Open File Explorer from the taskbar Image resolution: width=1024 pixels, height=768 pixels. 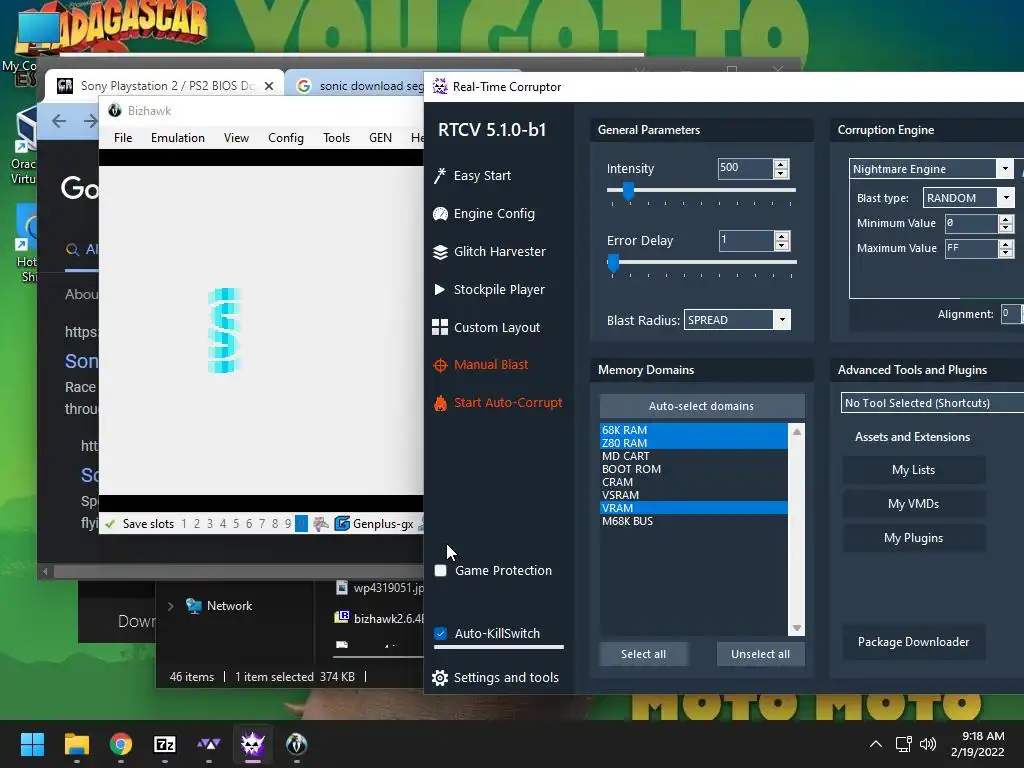click(x=76, y=744)
